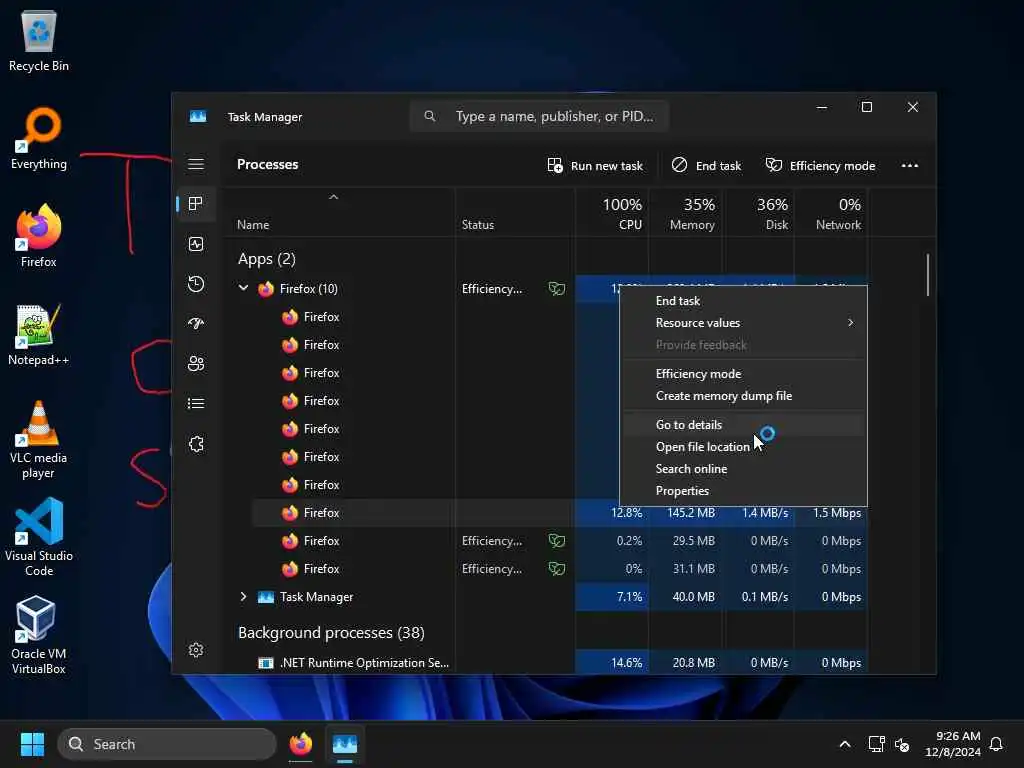Sort by Network column header
The image size is (1024, 768).
[x=831, y=214]
